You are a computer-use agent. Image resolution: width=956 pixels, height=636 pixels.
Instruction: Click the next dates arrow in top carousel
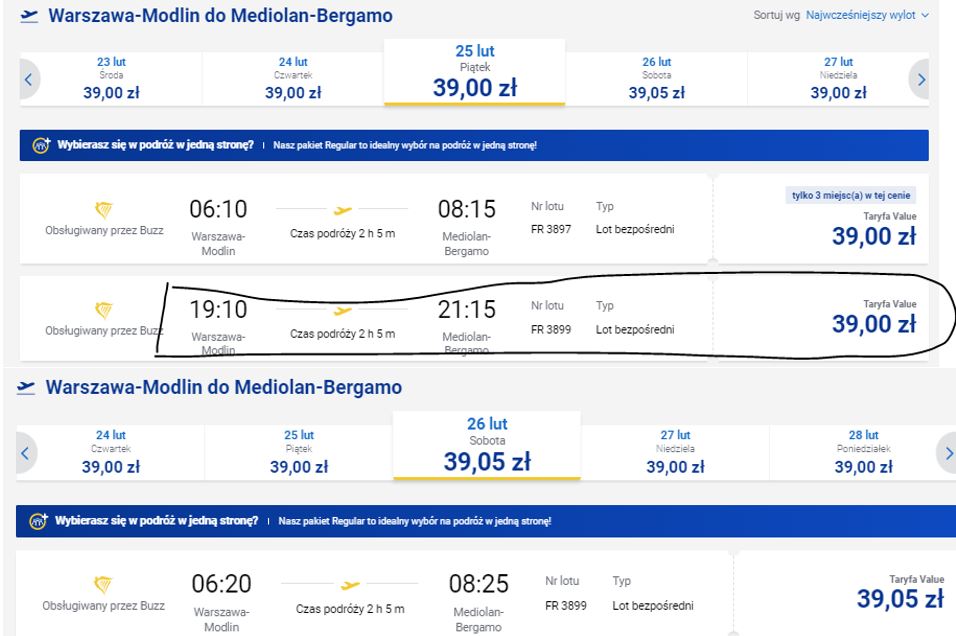920,79
